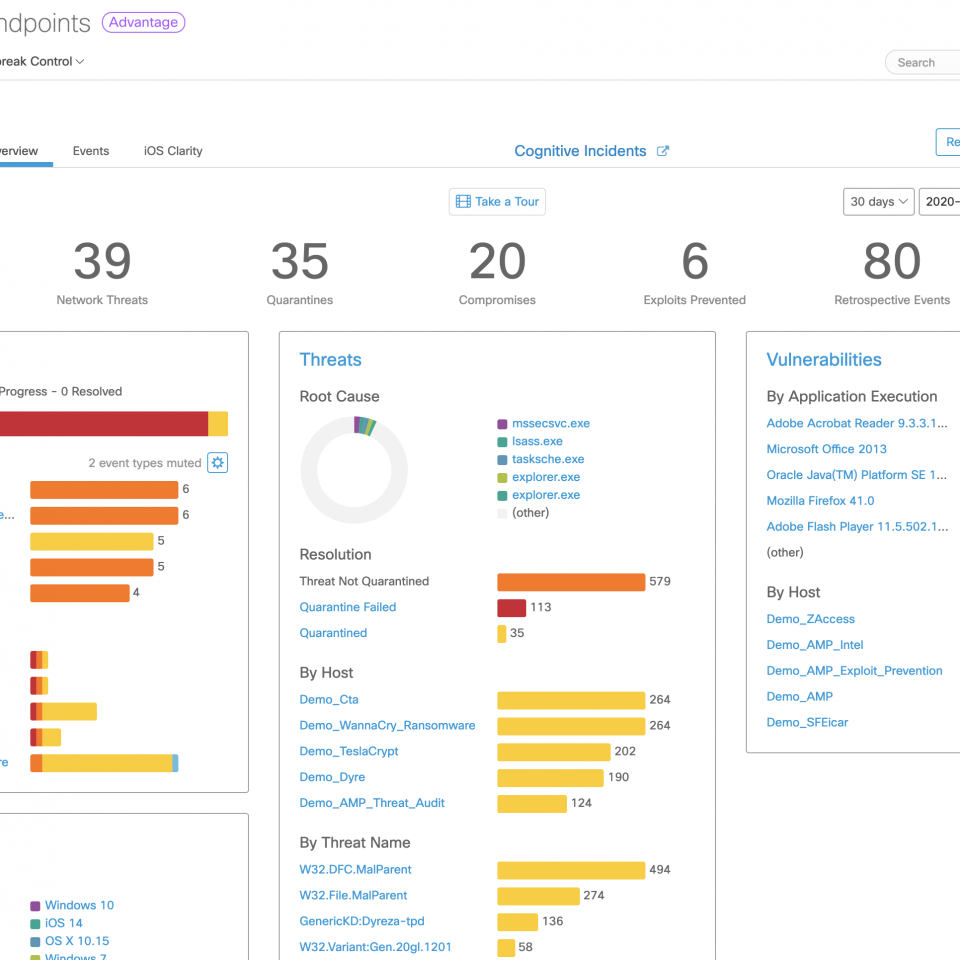Image resolution: width=960 pixels, height=960 pixels.
Task: Click the iOS 14 operating system link
Action: [x=64, y=923]
